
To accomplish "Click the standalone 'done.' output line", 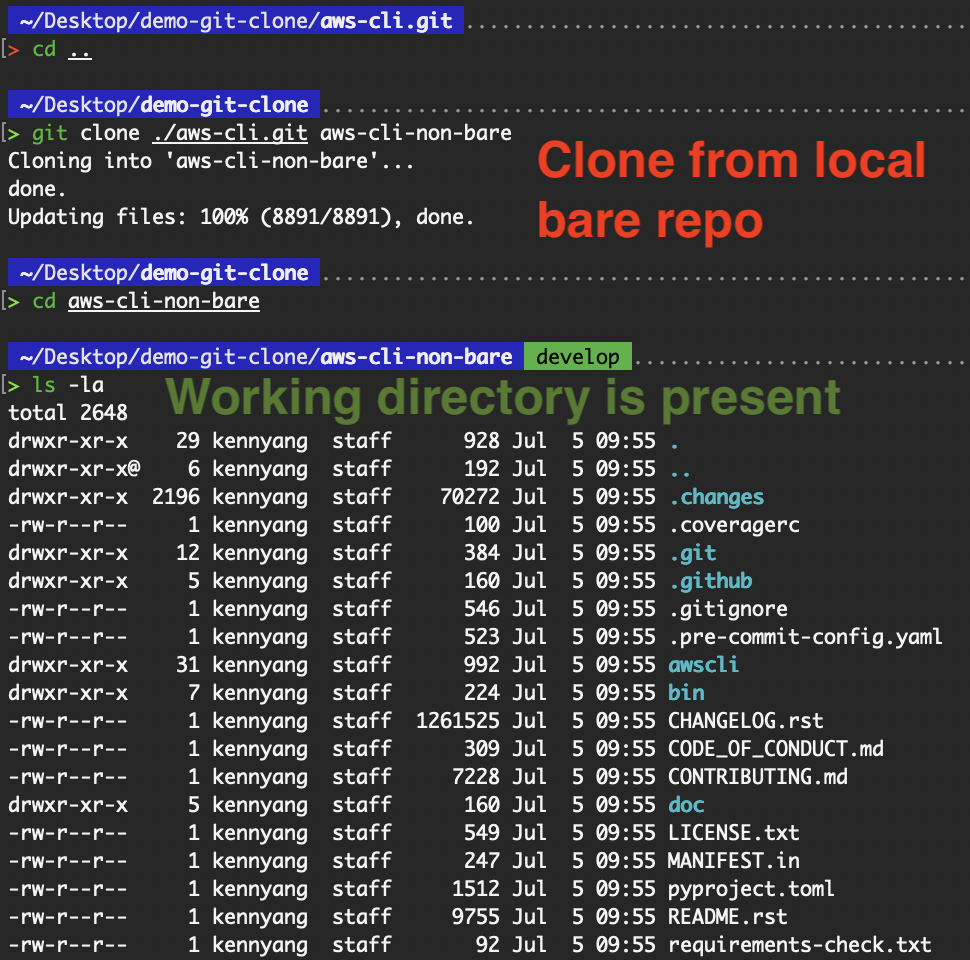I will [x=37, y=189].
